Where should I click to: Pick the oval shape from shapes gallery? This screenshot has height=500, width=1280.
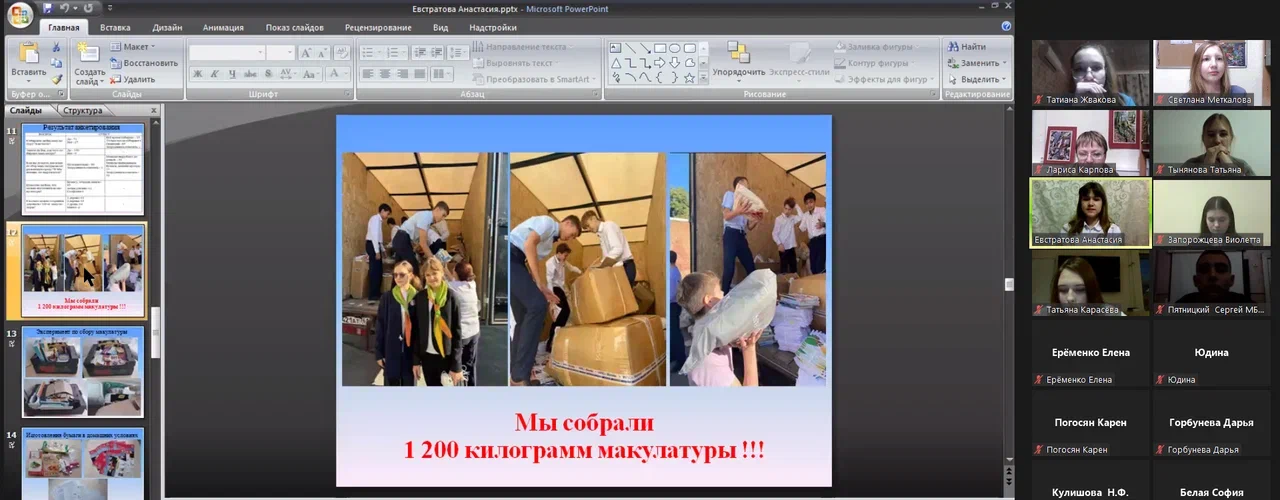coord(674,47)
